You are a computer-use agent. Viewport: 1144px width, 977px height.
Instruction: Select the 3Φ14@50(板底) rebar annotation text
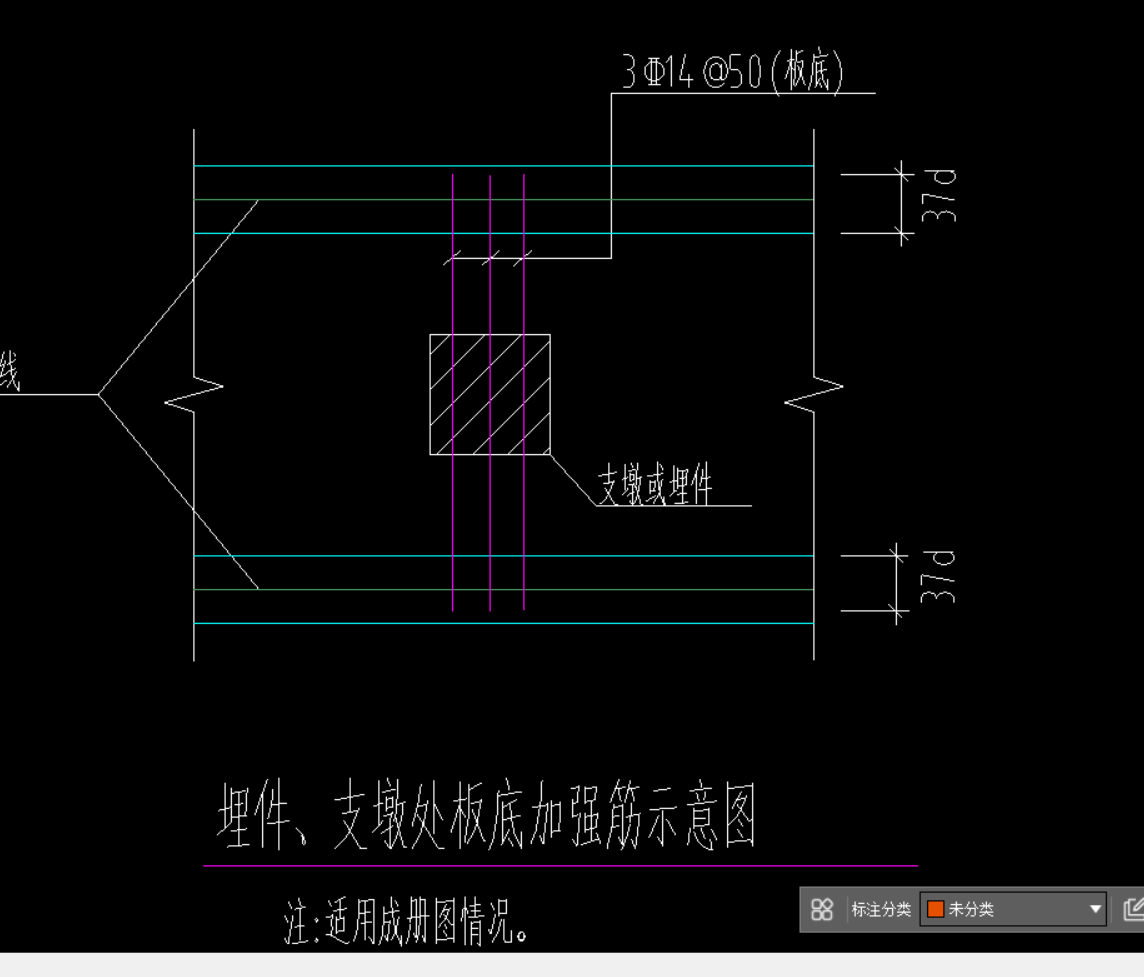tap(733, 72)
